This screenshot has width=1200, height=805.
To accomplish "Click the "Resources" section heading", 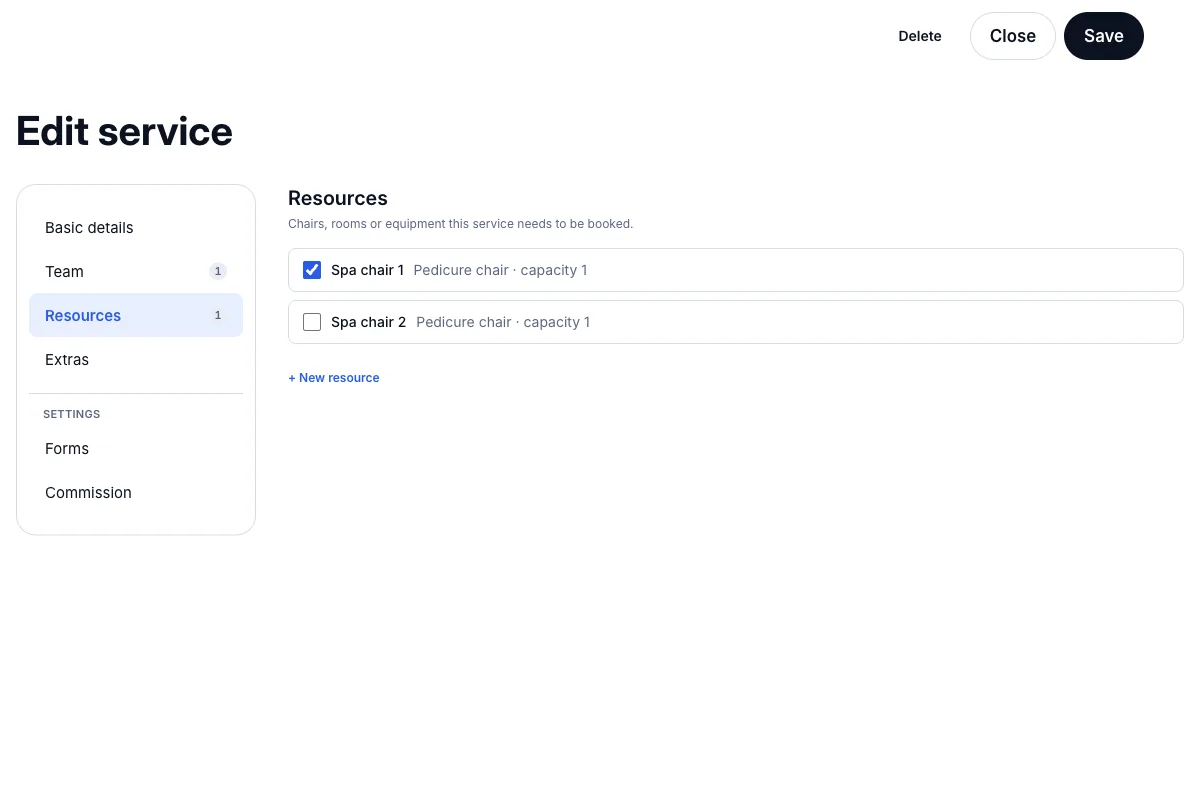I will (338, 198).
